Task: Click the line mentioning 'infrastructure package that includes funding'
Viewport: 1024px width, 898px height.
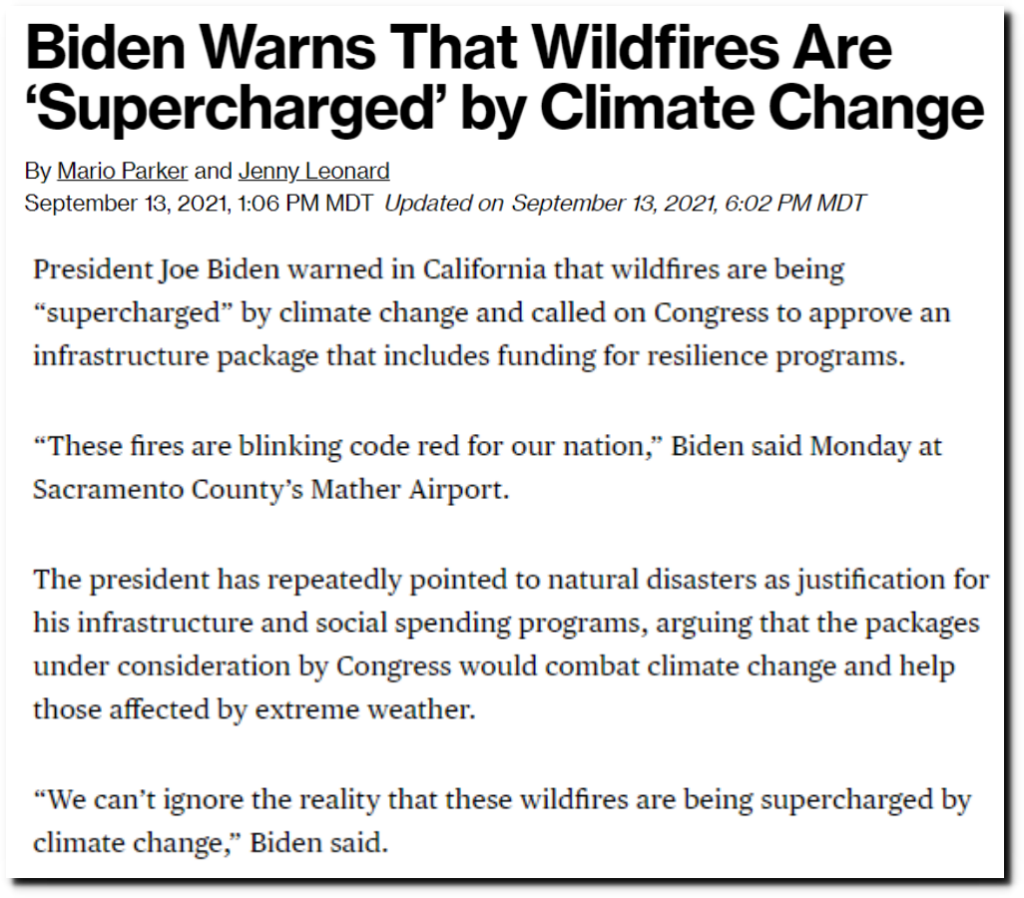Action: click(469, 357)
